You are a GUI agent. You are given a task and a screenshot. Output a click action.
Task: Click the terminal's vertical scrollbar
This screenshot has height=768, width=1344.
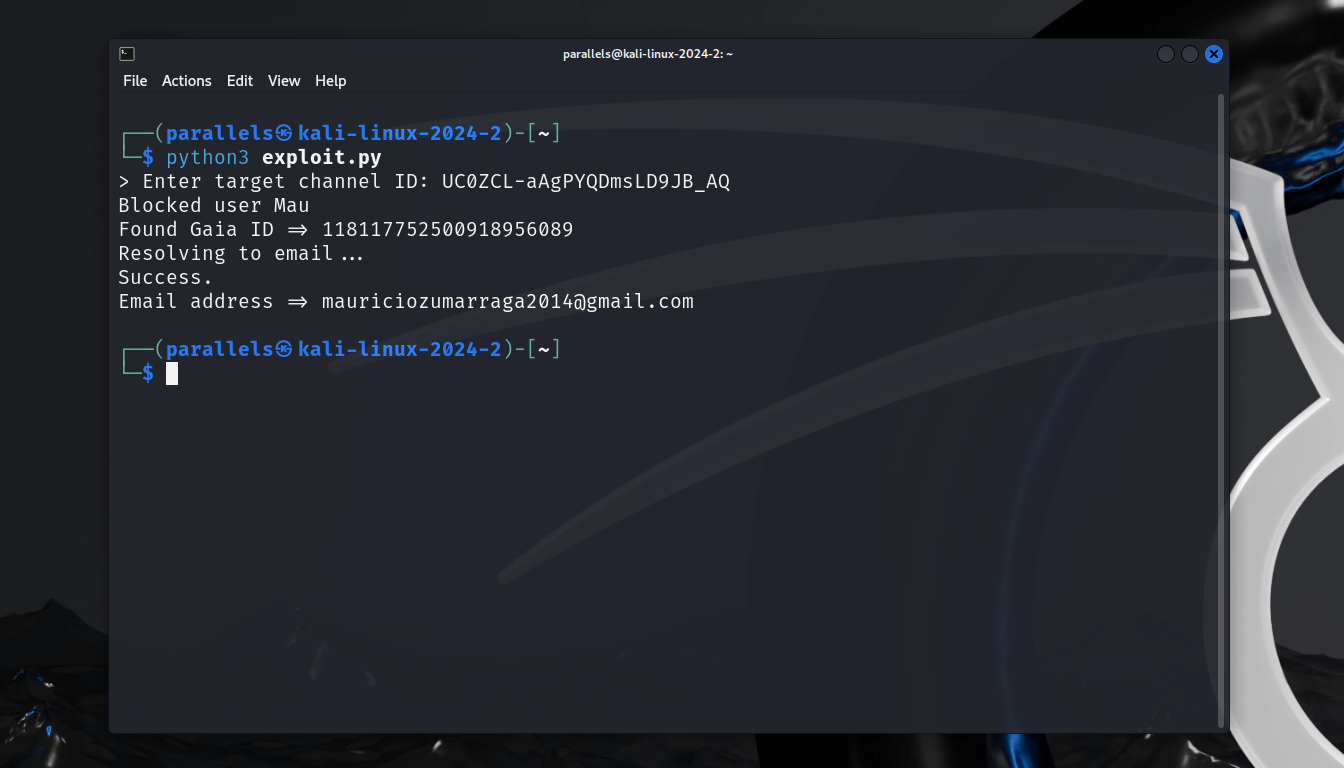pyautogui.click(x=1221, y=411)
